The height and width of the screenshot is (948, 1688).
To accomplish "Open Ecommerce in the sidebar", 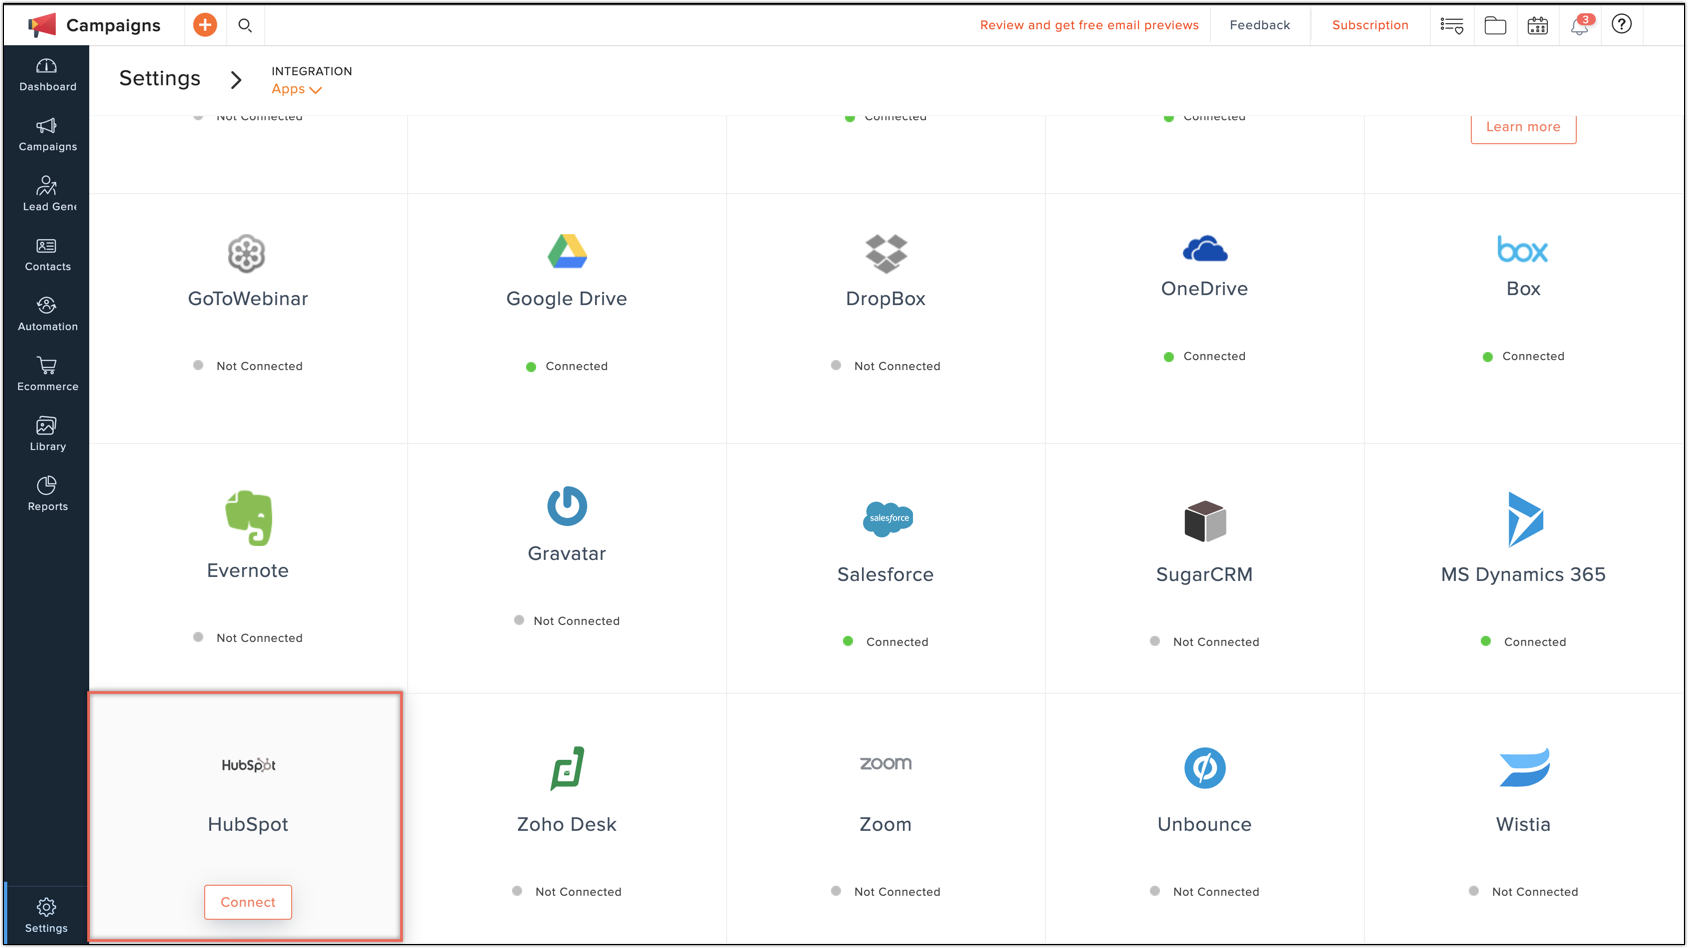I will (x=47, y=375).
